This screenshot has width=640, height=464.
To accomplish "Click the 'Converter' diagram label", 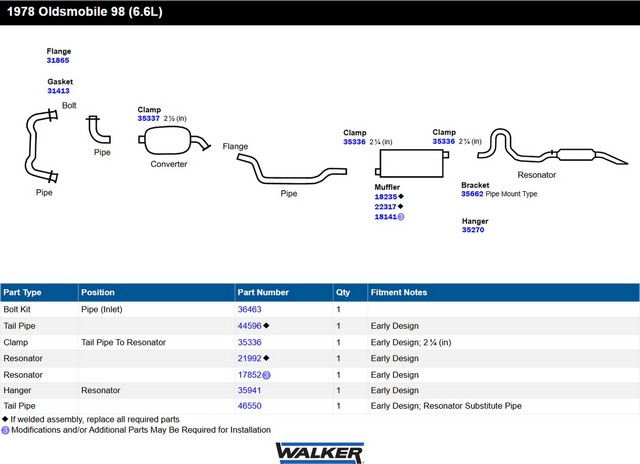I will coord(169,164).
